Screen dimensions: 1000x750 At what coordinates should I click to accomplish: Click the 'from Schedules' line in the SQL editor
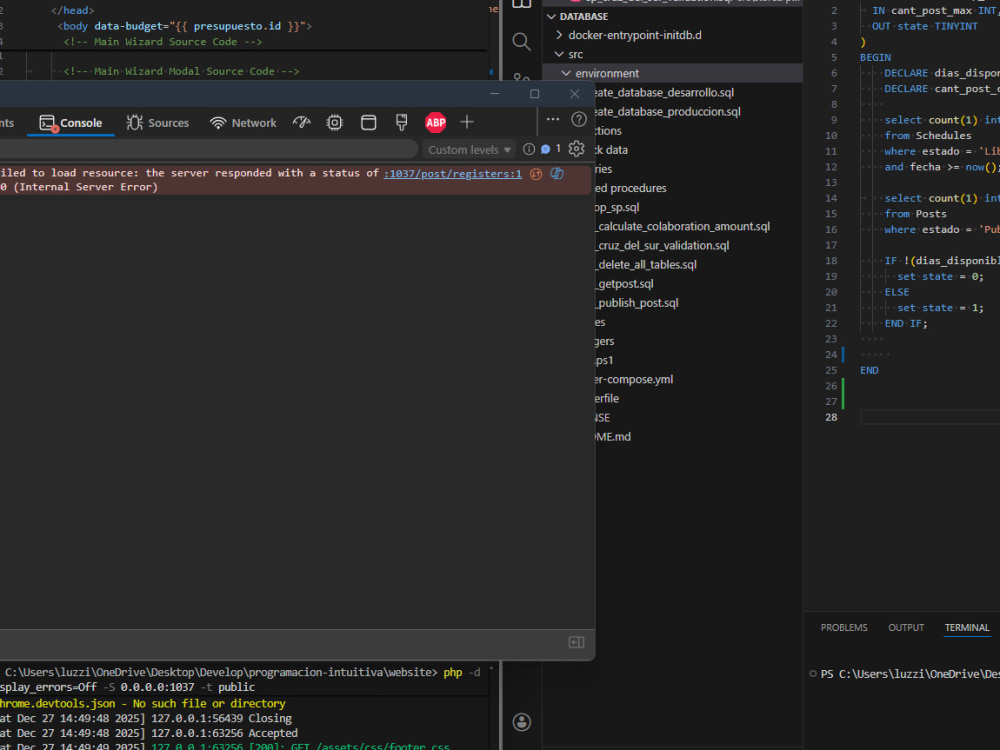[x=928, y=135]
